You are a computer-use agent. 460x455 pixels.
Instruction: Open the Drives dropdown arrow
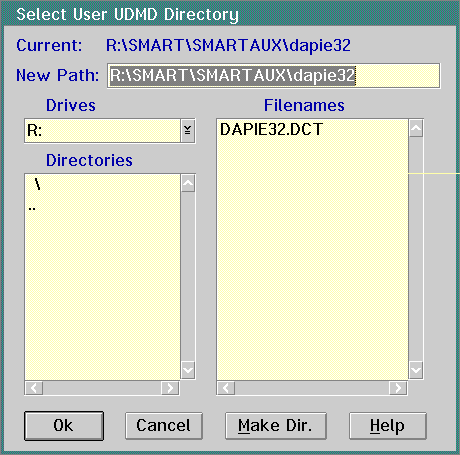[188, 130]
